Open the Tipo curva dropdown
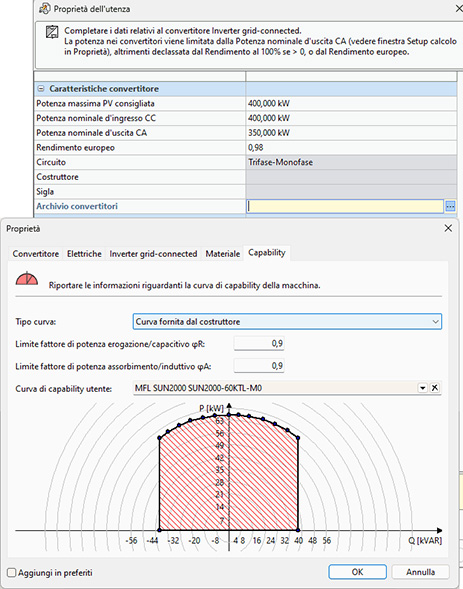 coord(287,322)
